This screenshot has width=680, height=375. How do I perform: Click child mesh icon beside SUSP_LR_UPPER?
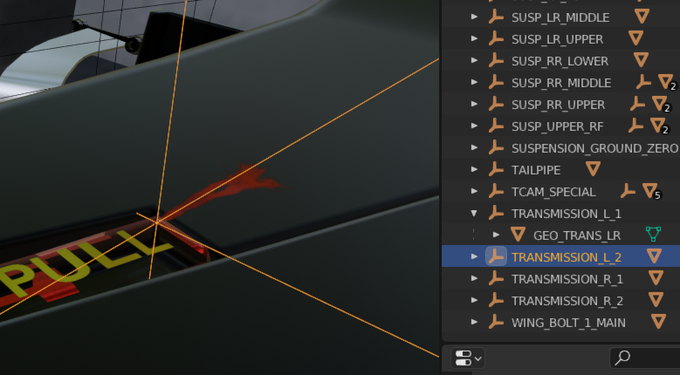tap(636, 38)
